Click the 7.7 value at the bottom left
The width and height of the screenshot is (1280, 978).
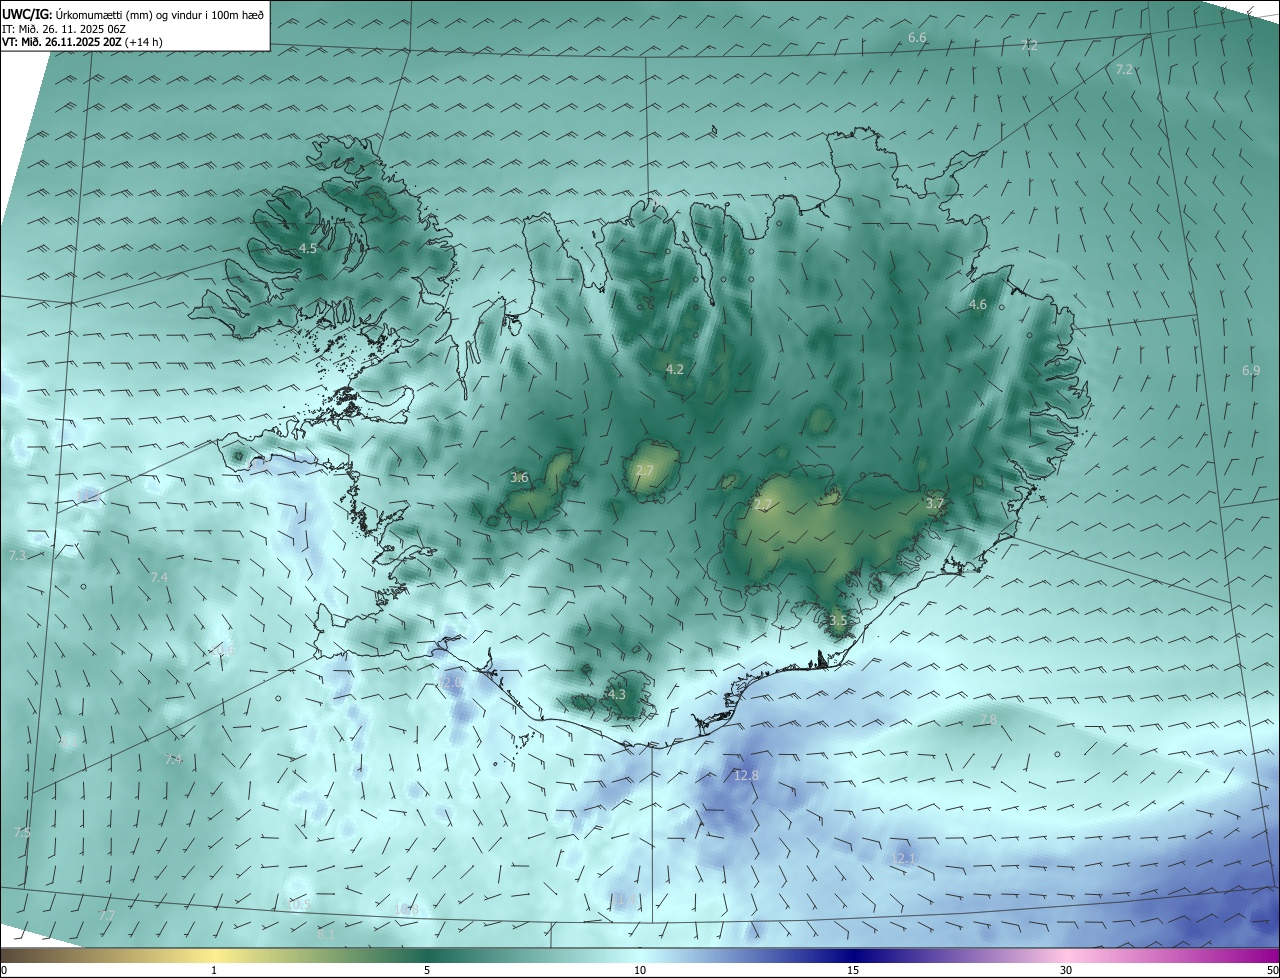(x=107, y=915)
